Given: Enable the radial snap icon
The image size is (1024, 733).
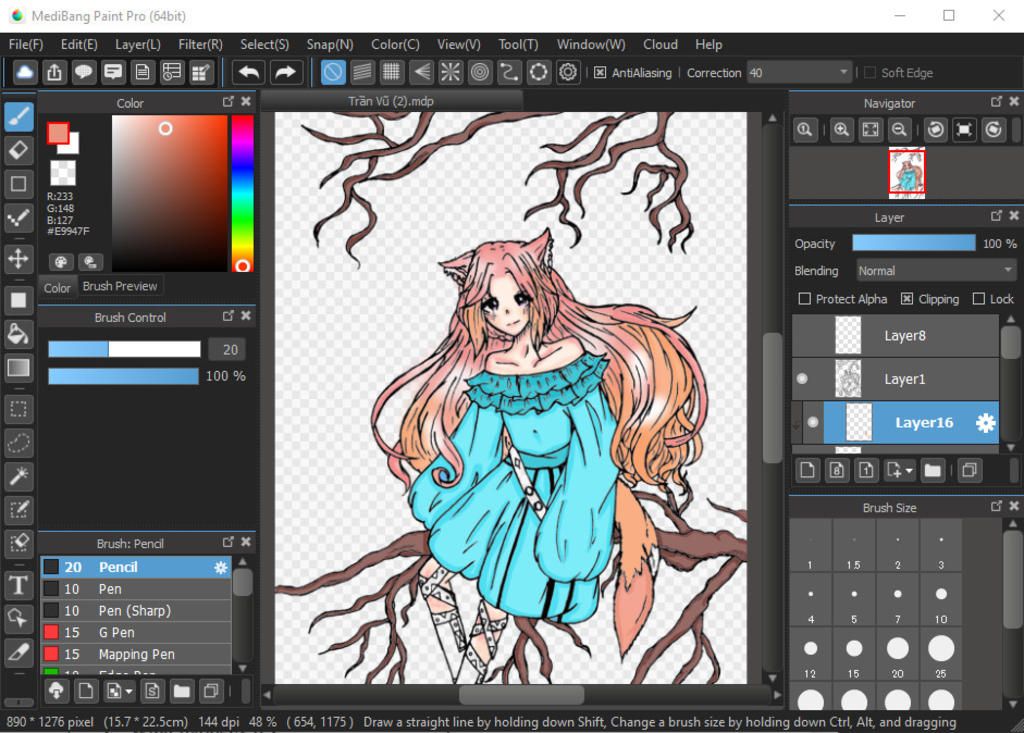Looking at the screenshot, I should click(x=450, y=73).
